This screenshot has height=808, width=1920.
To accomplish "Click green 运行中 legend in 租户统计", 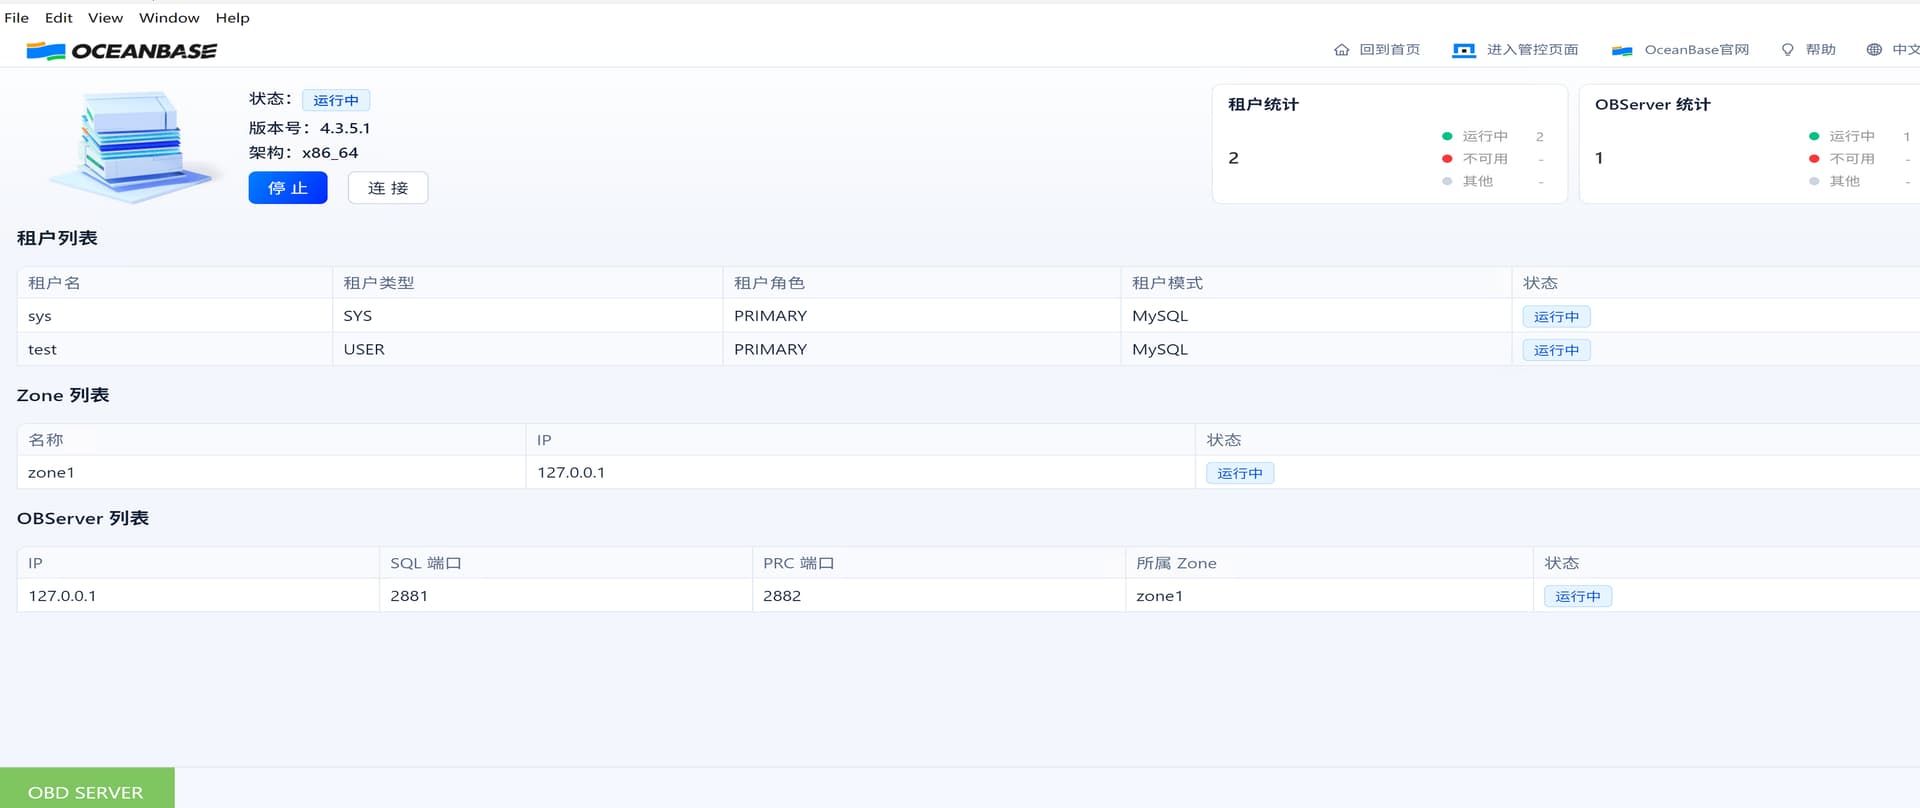I will pos(1476,136).
